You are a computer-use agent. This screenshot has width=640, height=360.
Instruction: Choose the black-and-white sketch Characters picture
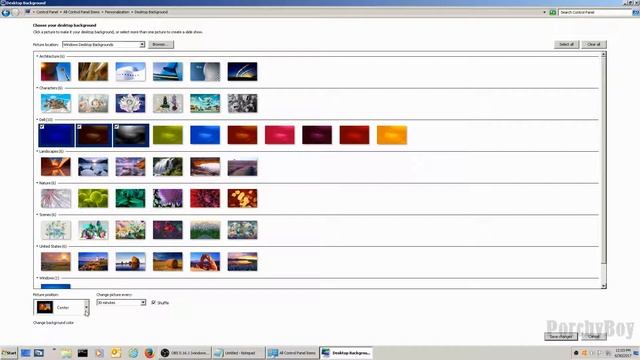(242, 104)
